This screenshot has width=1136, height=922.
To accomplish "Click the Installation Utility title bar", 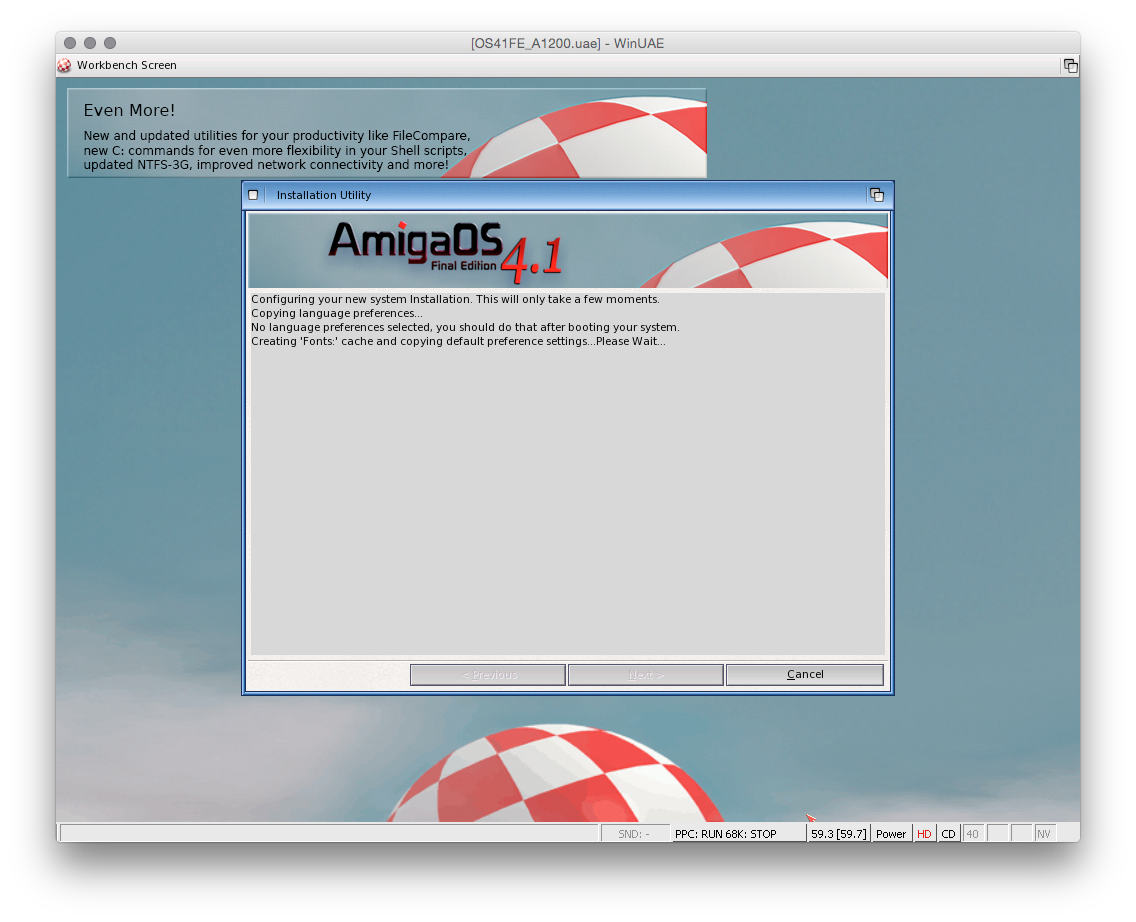I will pyautogui.click(x=565, y=195).
